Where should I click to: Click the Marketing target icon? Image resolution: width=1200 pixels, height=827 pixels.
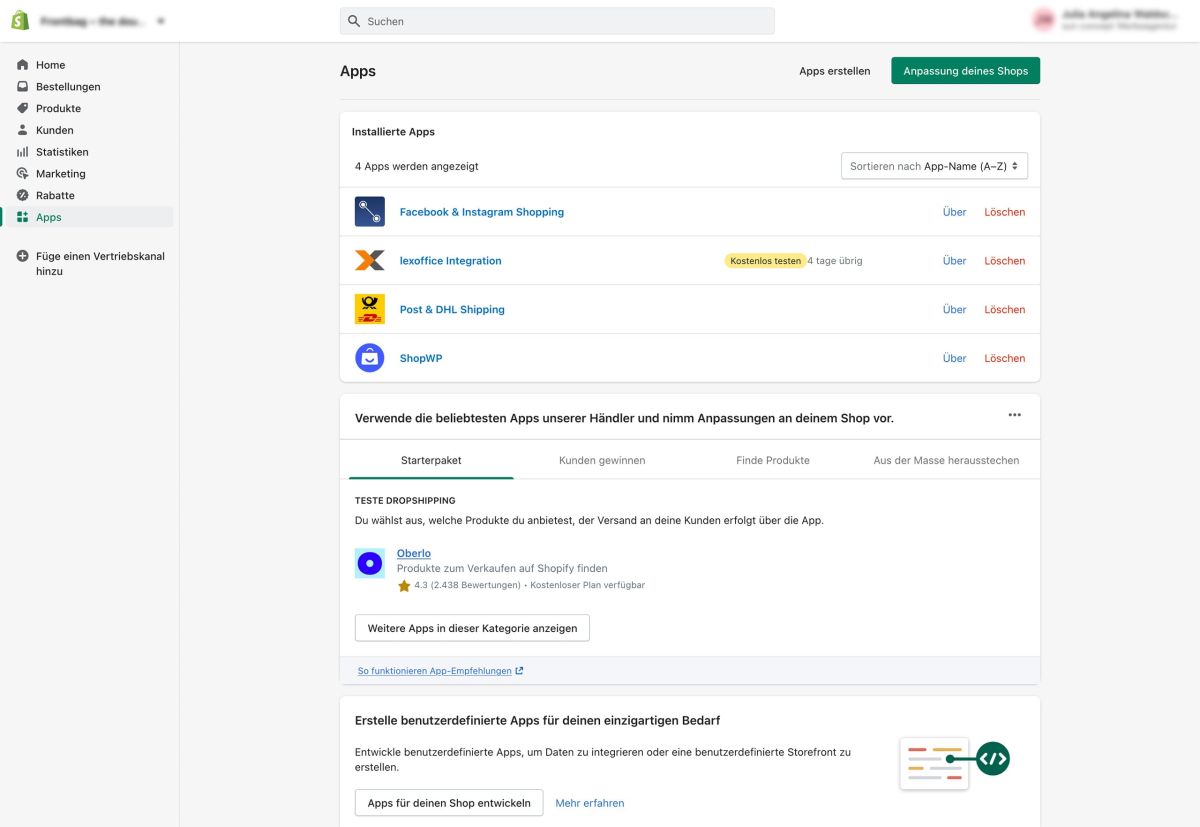[x=23, y=174]
